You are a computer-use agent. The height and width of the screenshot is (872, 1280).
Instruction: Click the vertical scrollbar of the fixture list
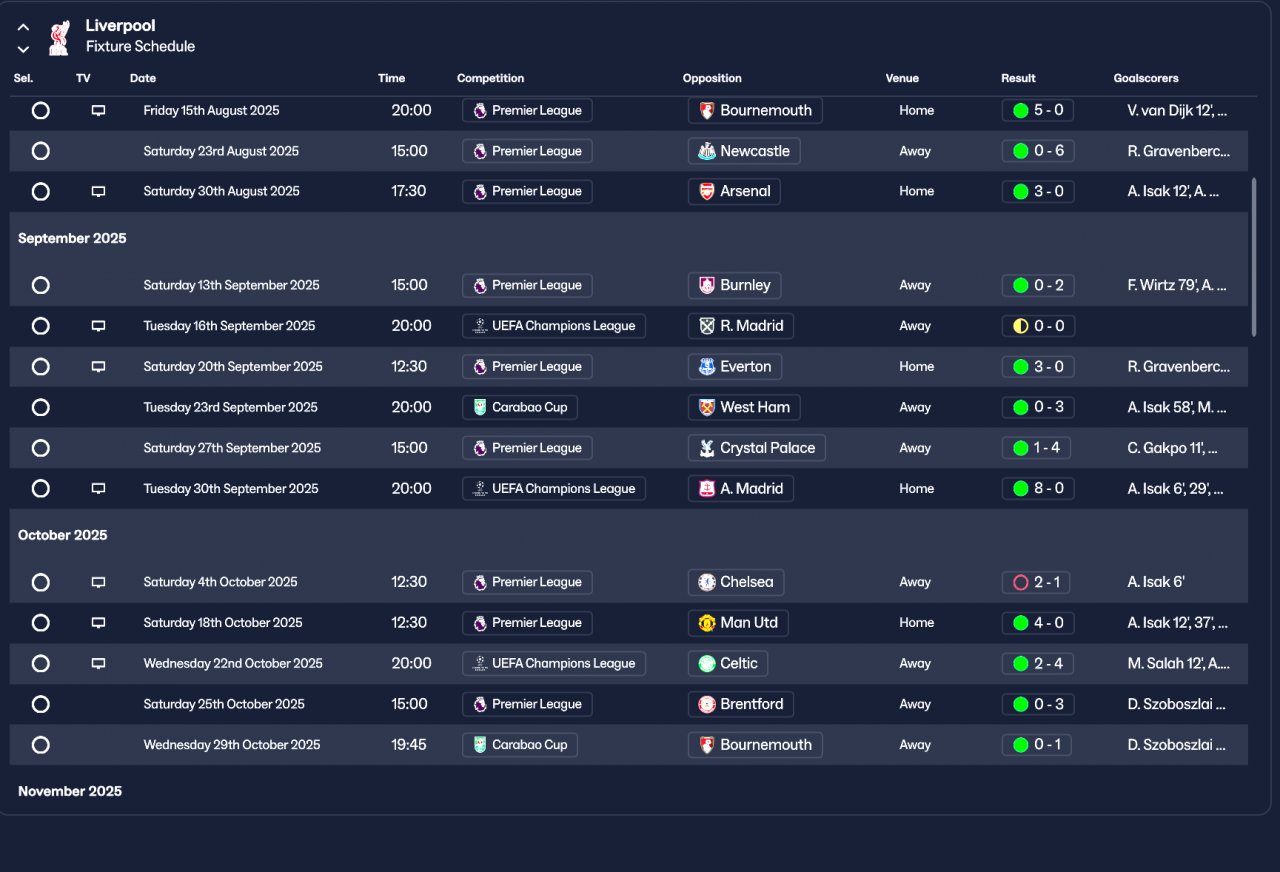(1254, 257)
